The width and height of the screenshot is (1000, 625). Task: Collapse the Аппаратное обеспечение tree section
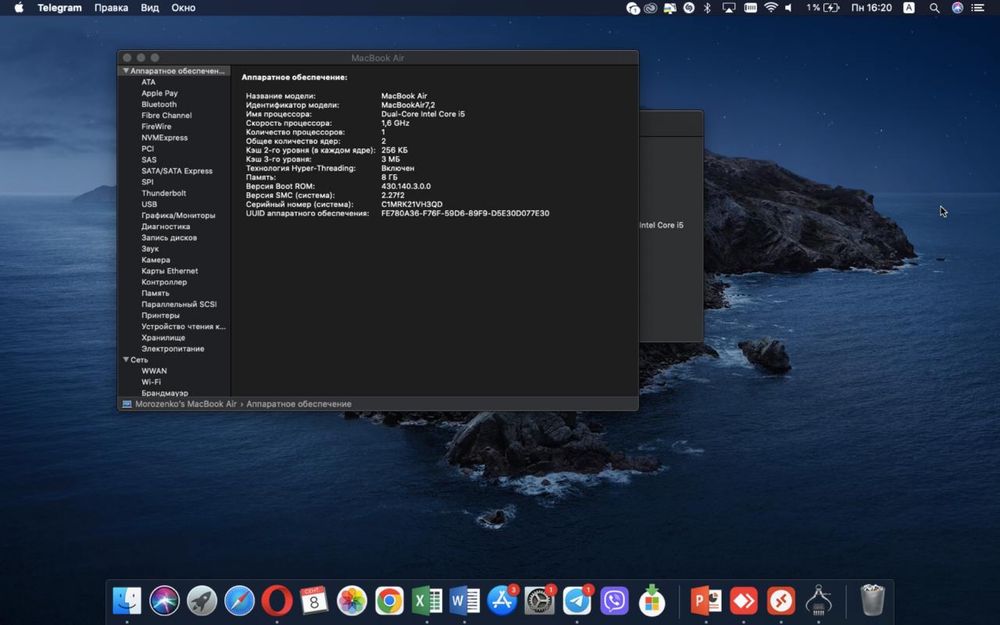click(x=126, y=71)
